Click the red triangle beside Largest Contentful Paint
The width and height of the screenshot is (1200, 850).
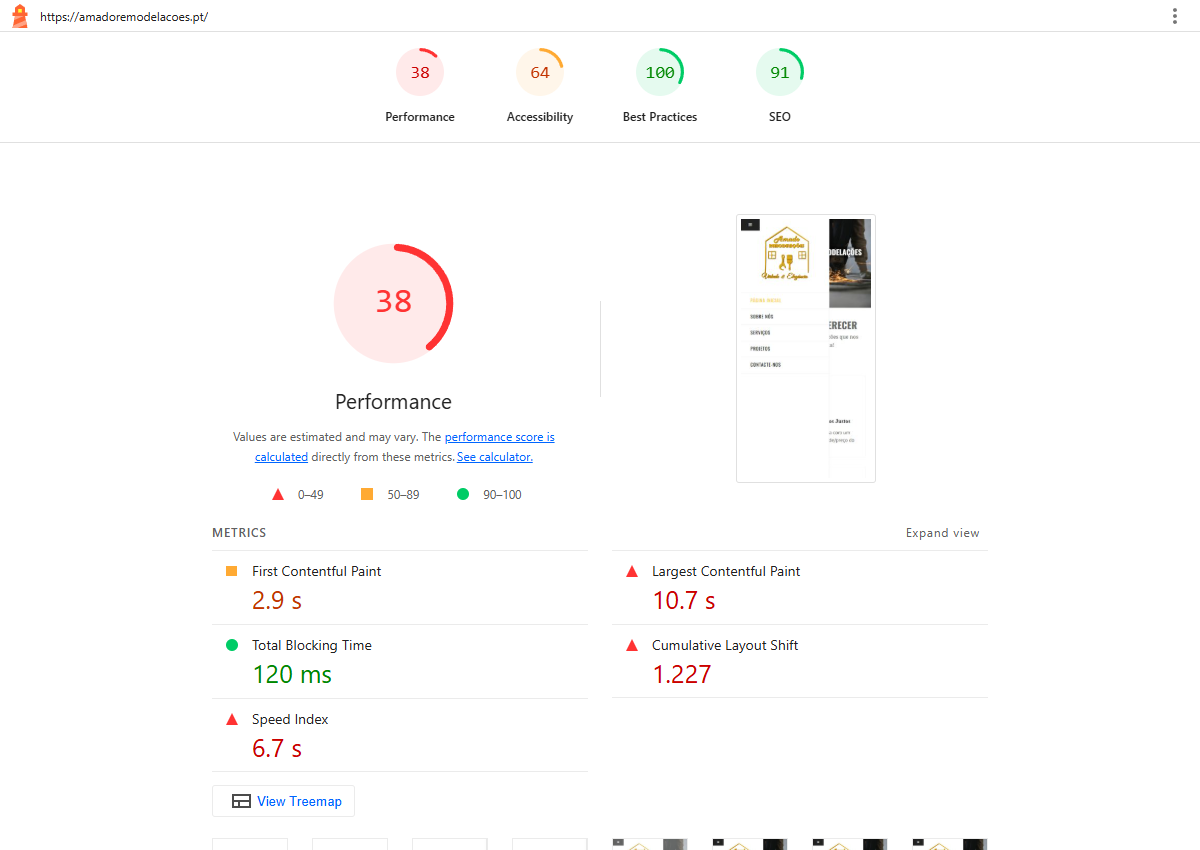click(x=632, y=571)
